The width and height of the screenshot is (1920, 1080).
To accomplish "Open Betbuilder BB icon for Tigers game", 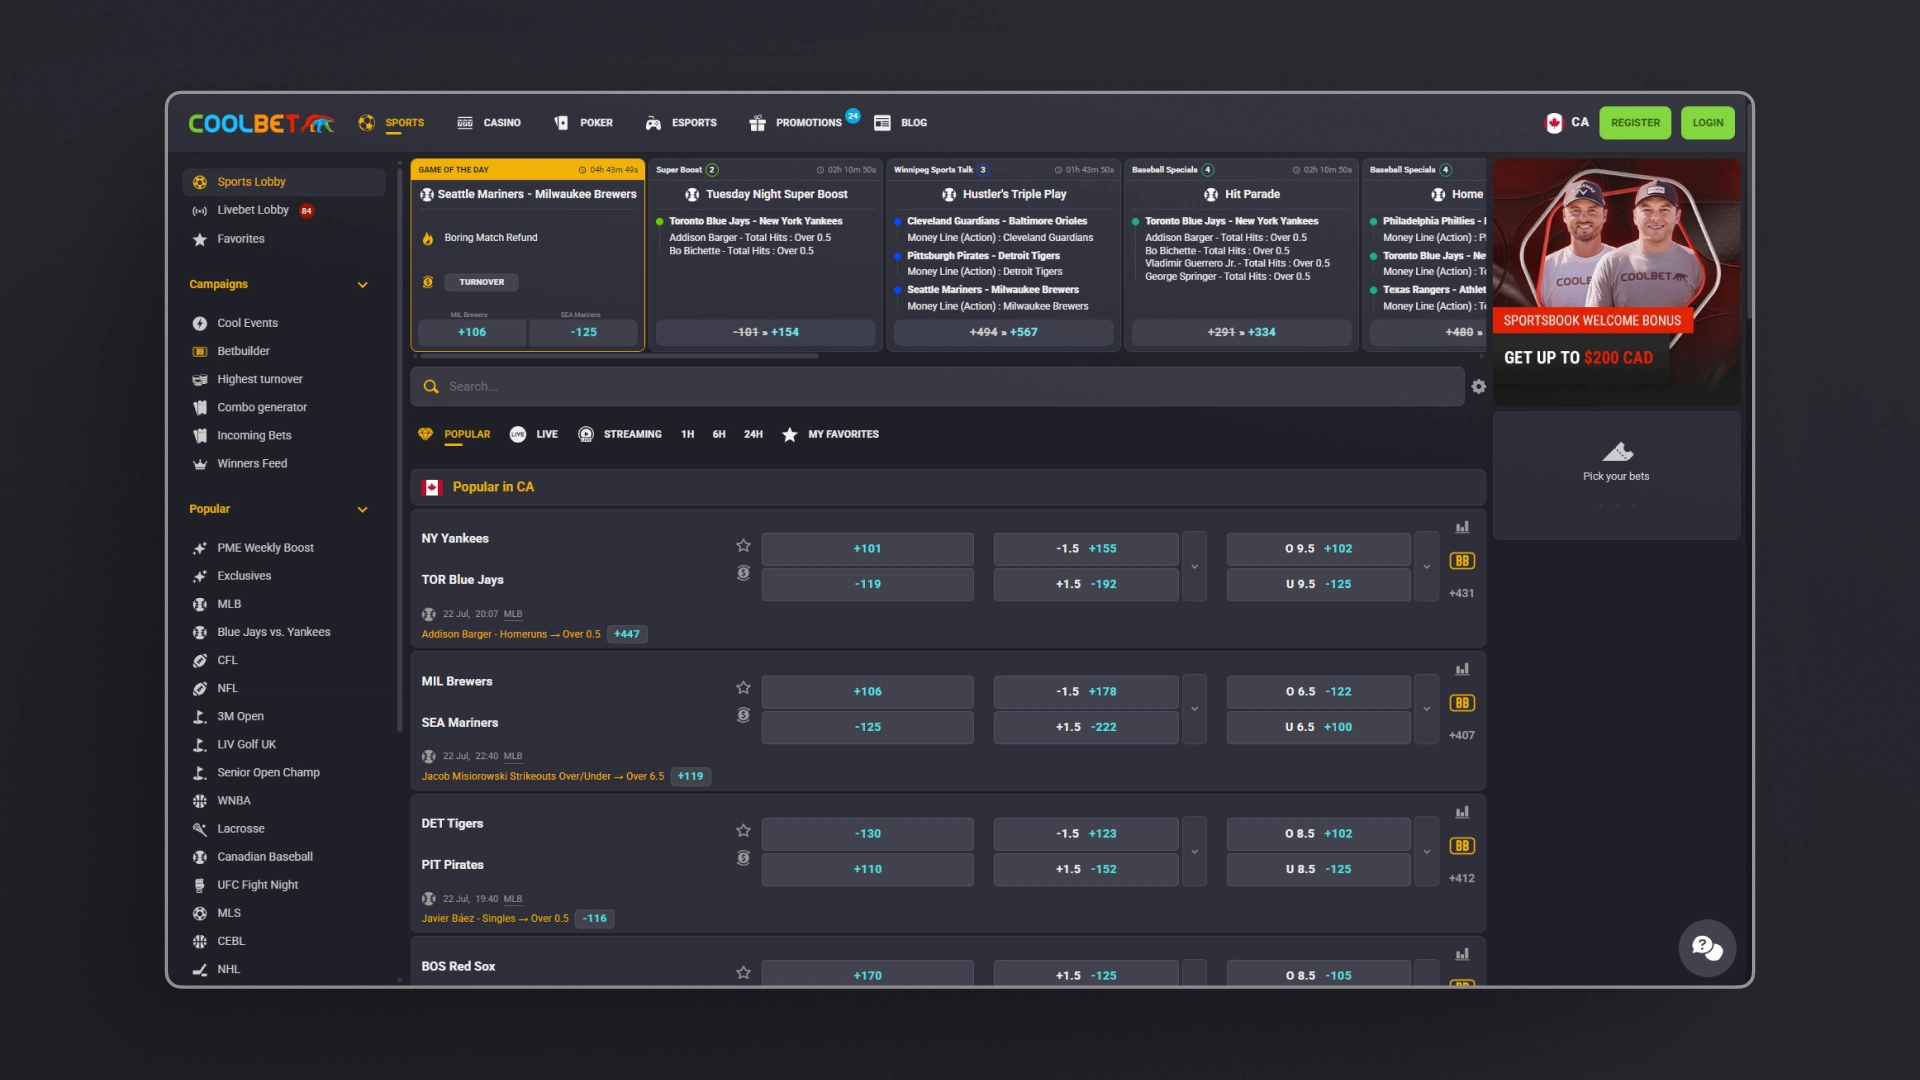I will [x=1462, y=846].
